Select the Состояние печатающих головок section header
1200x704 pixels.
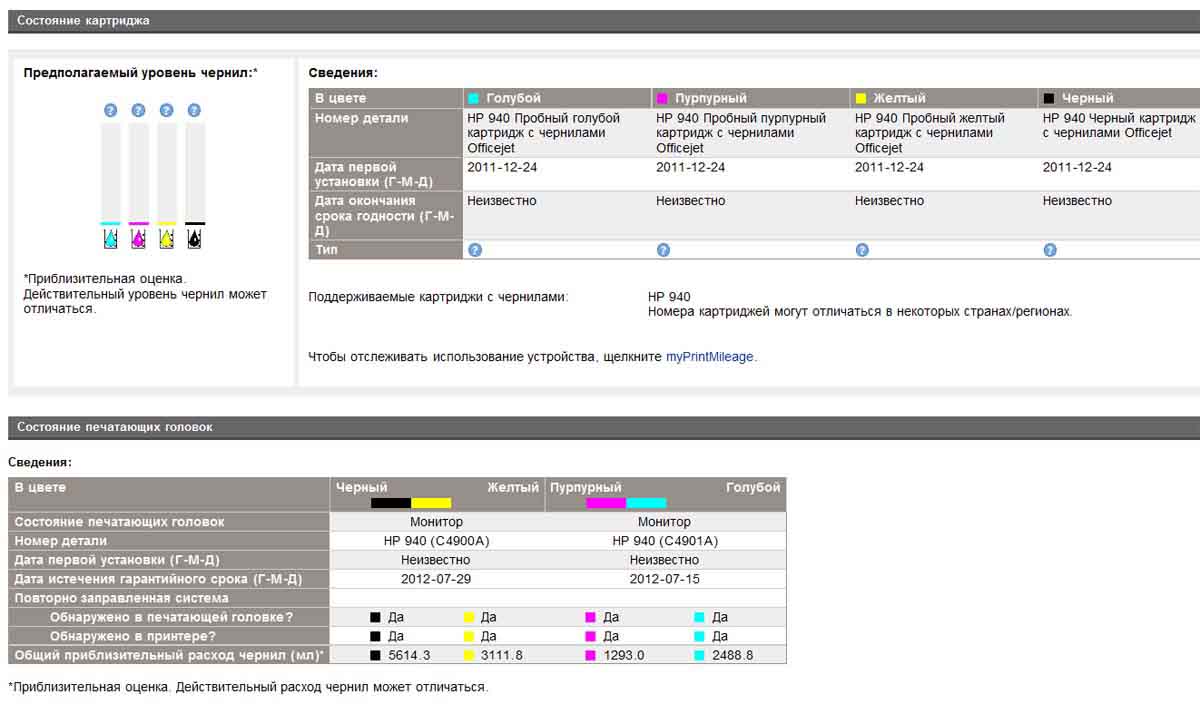(604, 427)
